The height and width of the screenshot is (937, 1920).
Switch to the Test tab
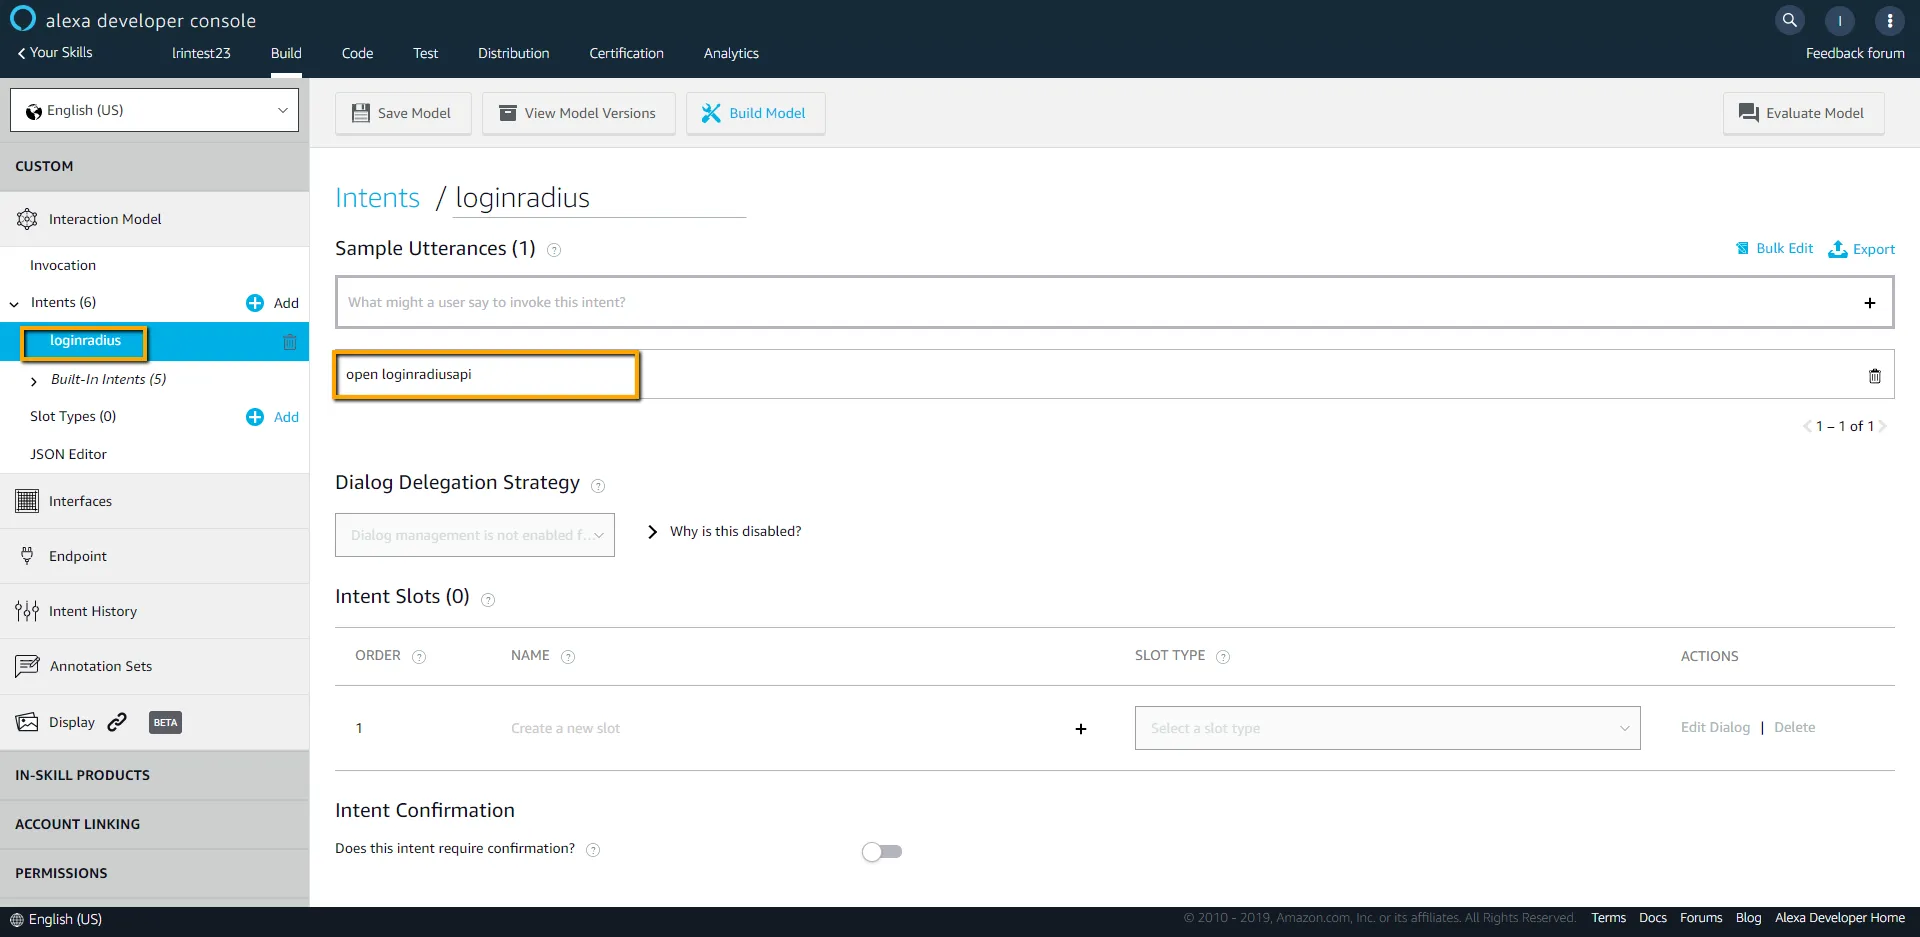[425, 53]
